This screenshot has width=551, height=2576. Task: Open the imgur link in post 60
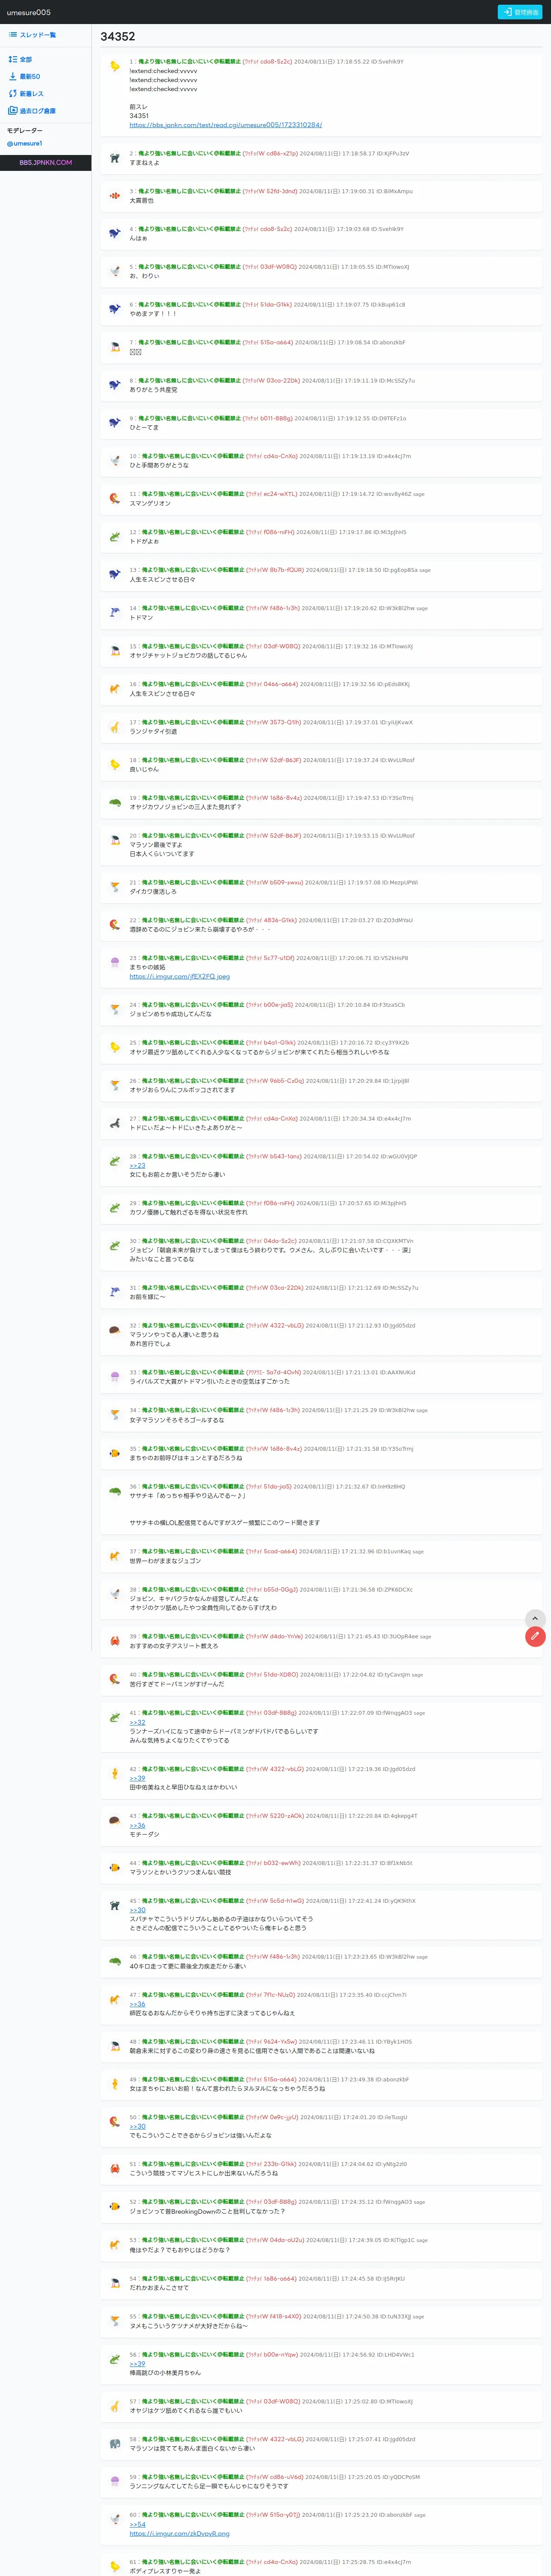[x=179, y=2533]
